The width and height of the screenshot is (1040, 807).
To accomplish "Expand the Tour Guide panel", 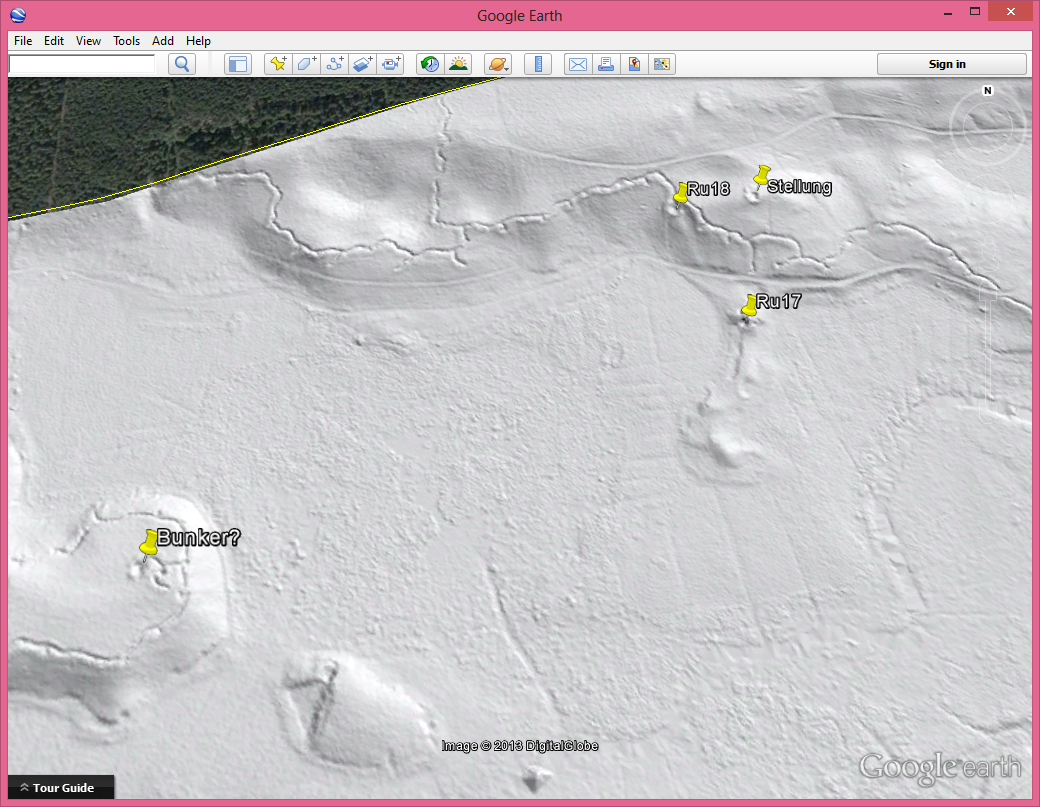I will [x=61, y=788].
